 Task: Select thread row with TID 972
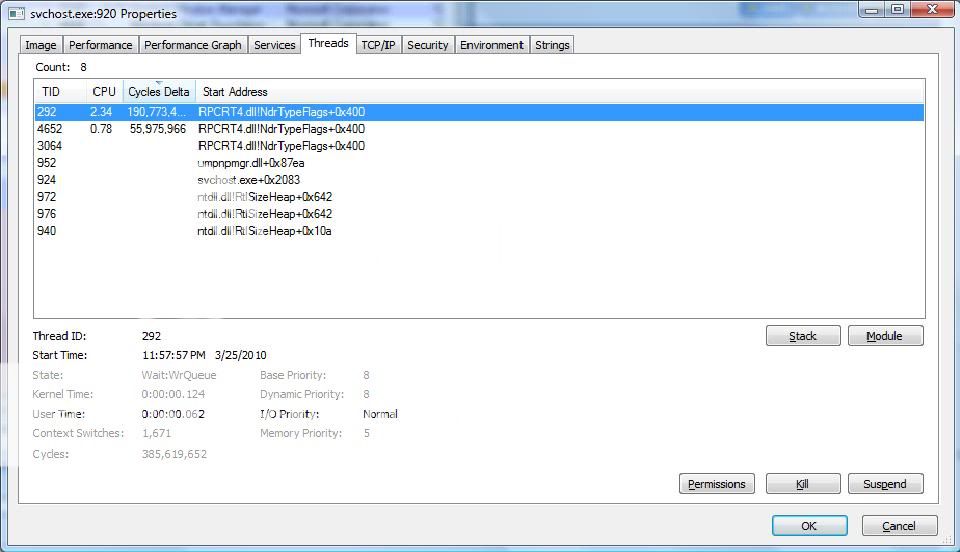[479, 197]
